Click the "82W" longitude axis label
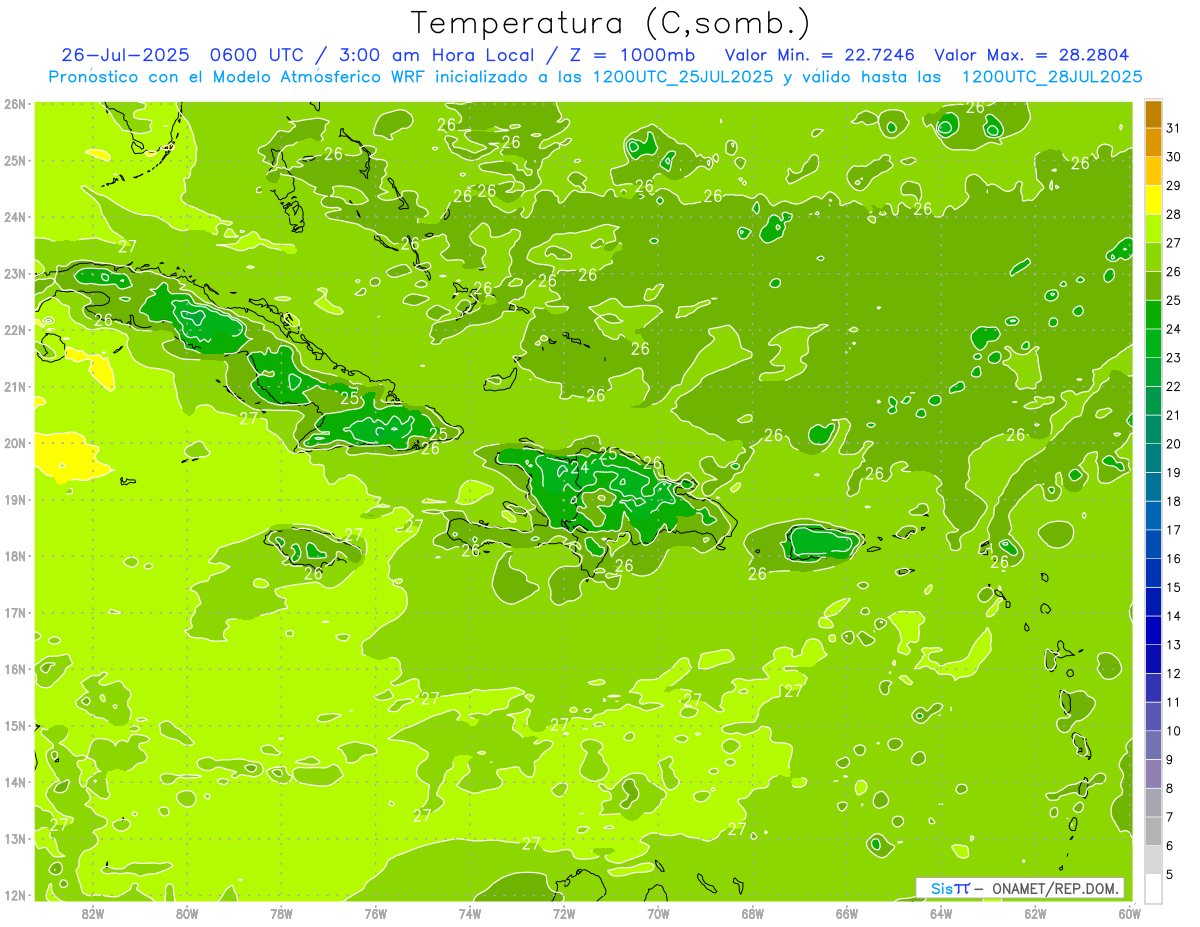Image resolution: width=1200 pixels, height=927 pixels. pos(92,913)
